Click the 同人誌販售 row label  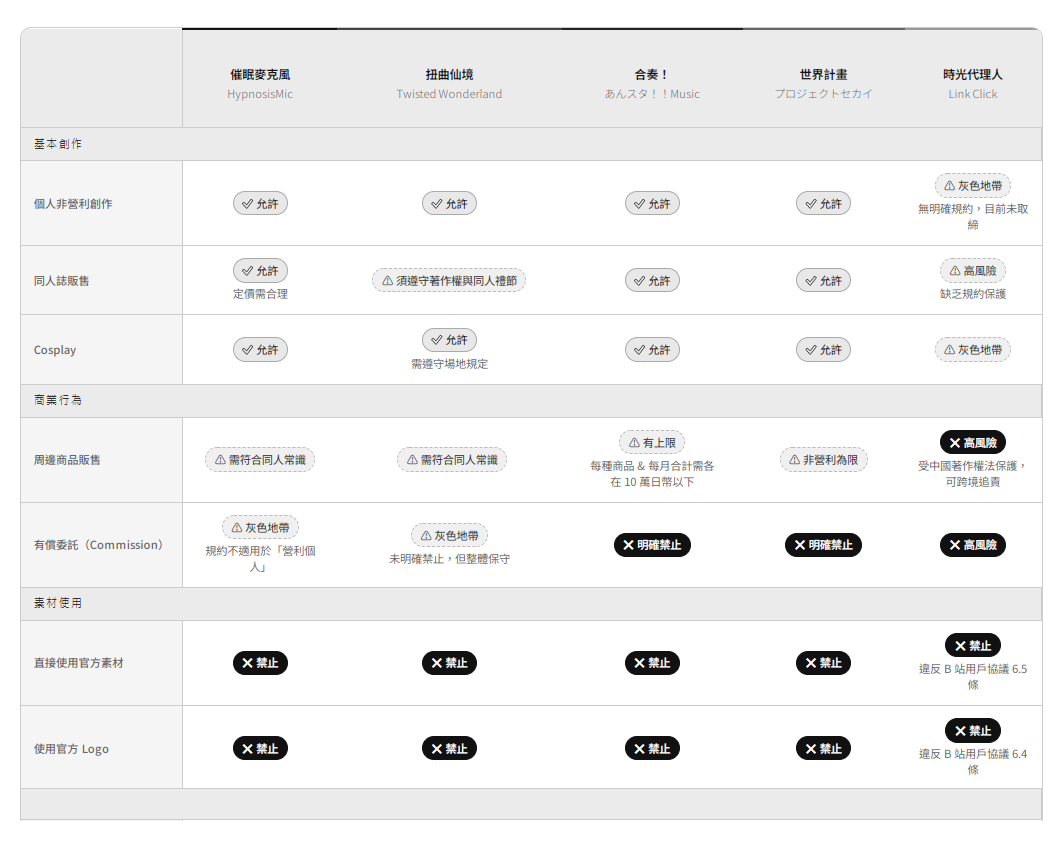click(x=62, y=281)
